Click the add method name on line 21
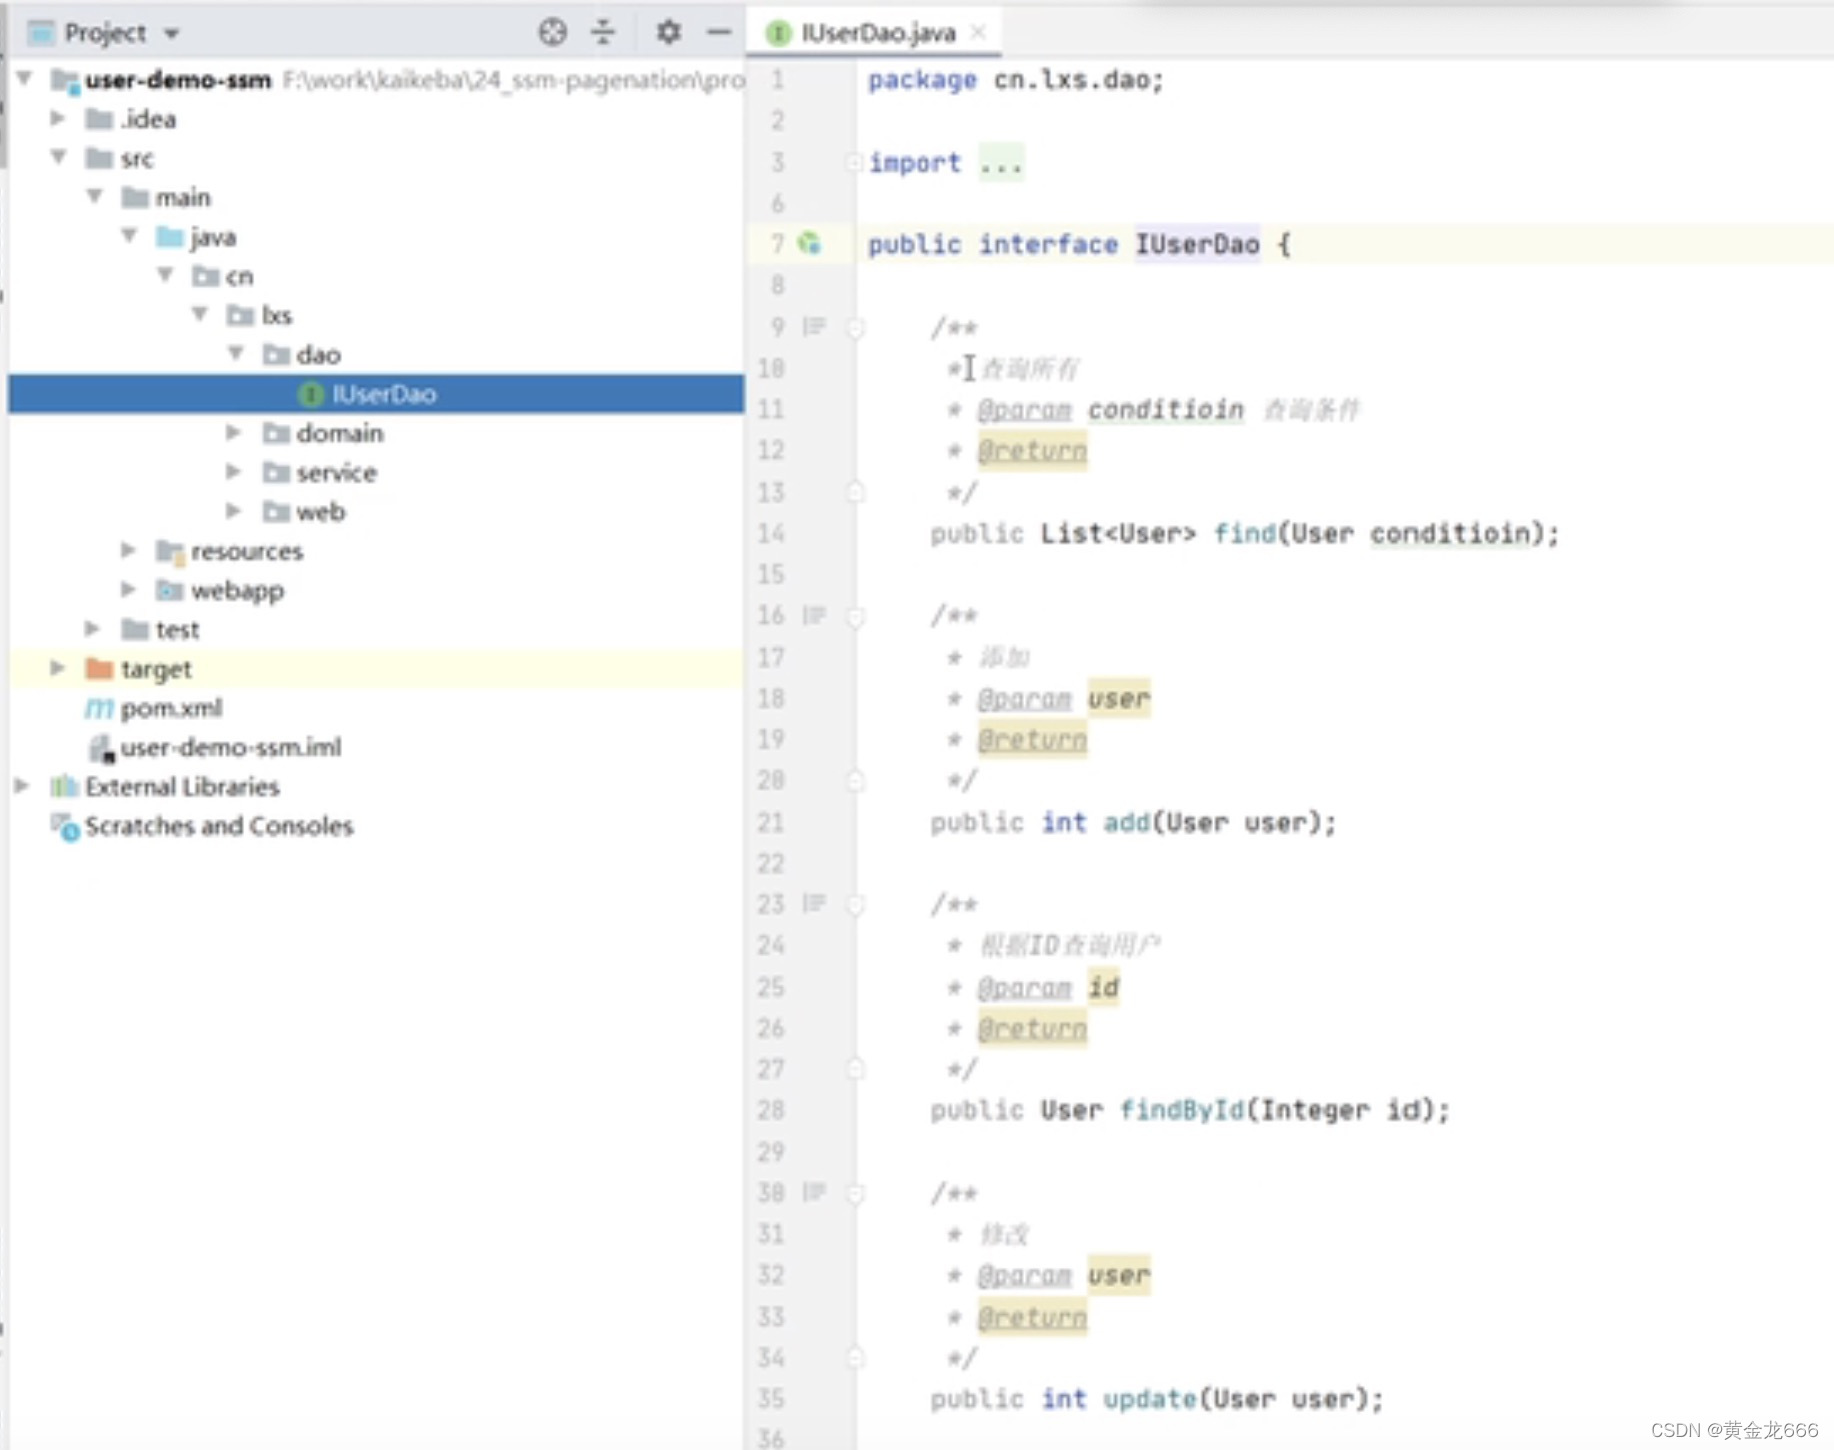Viewport: 1834px width, 1450px height. pyautogui.click(x=1127, y=822)
